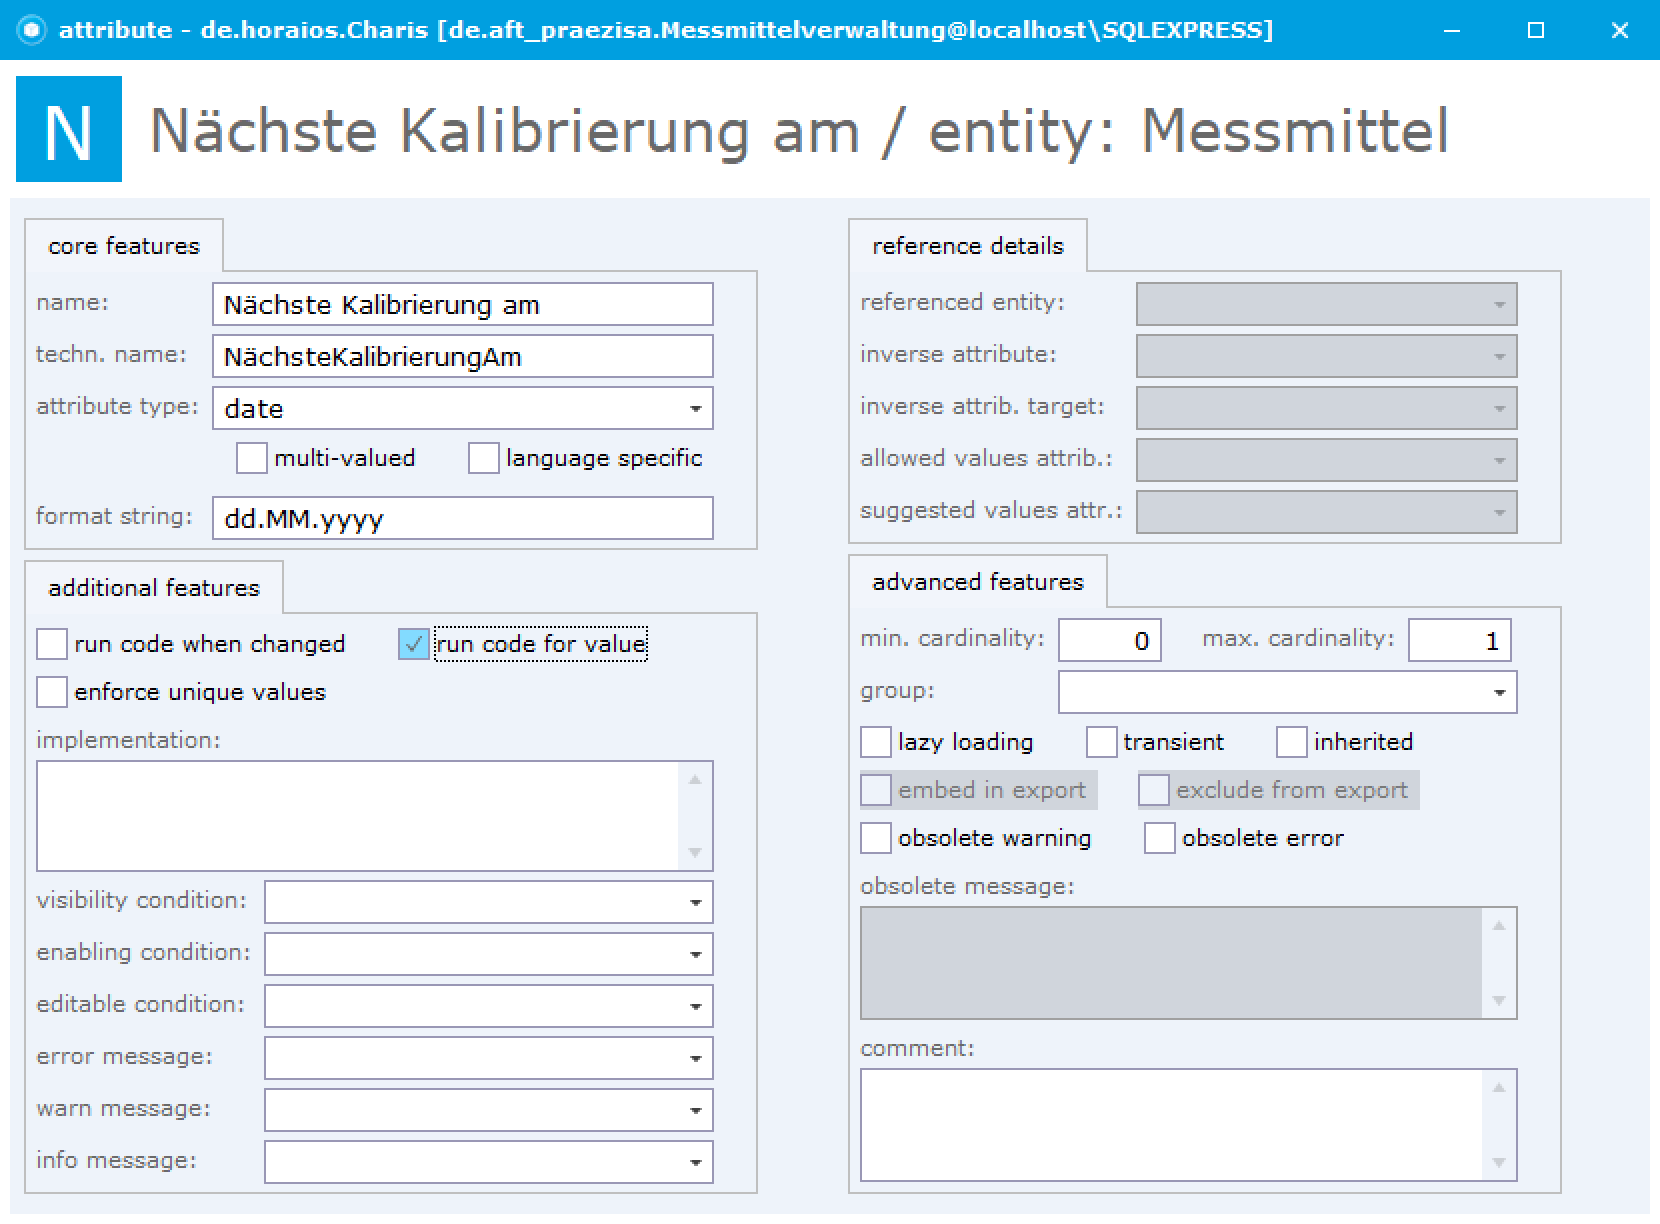Focus the min. cardinality field
Screen dimensions: 1660x1224
click(x=1110, y=640)
